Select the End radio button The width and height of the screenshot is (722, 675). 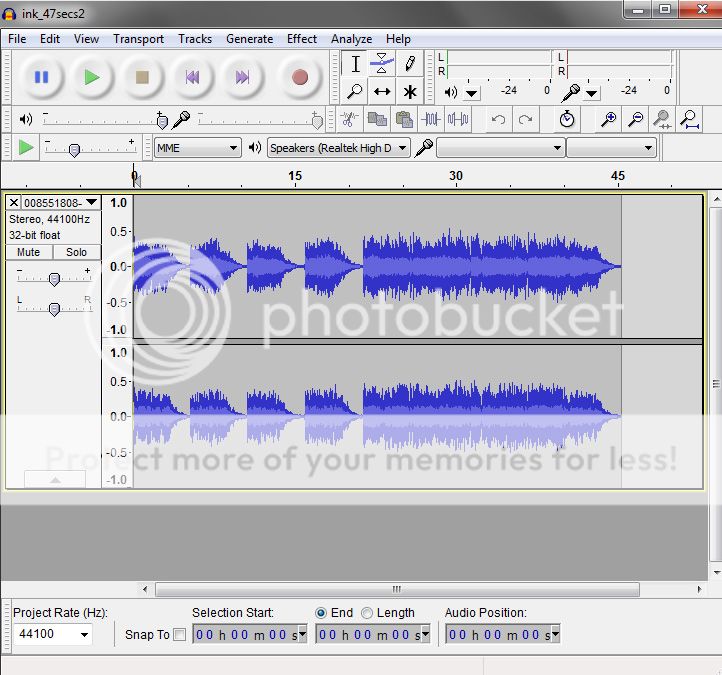(x=321, y=613)
